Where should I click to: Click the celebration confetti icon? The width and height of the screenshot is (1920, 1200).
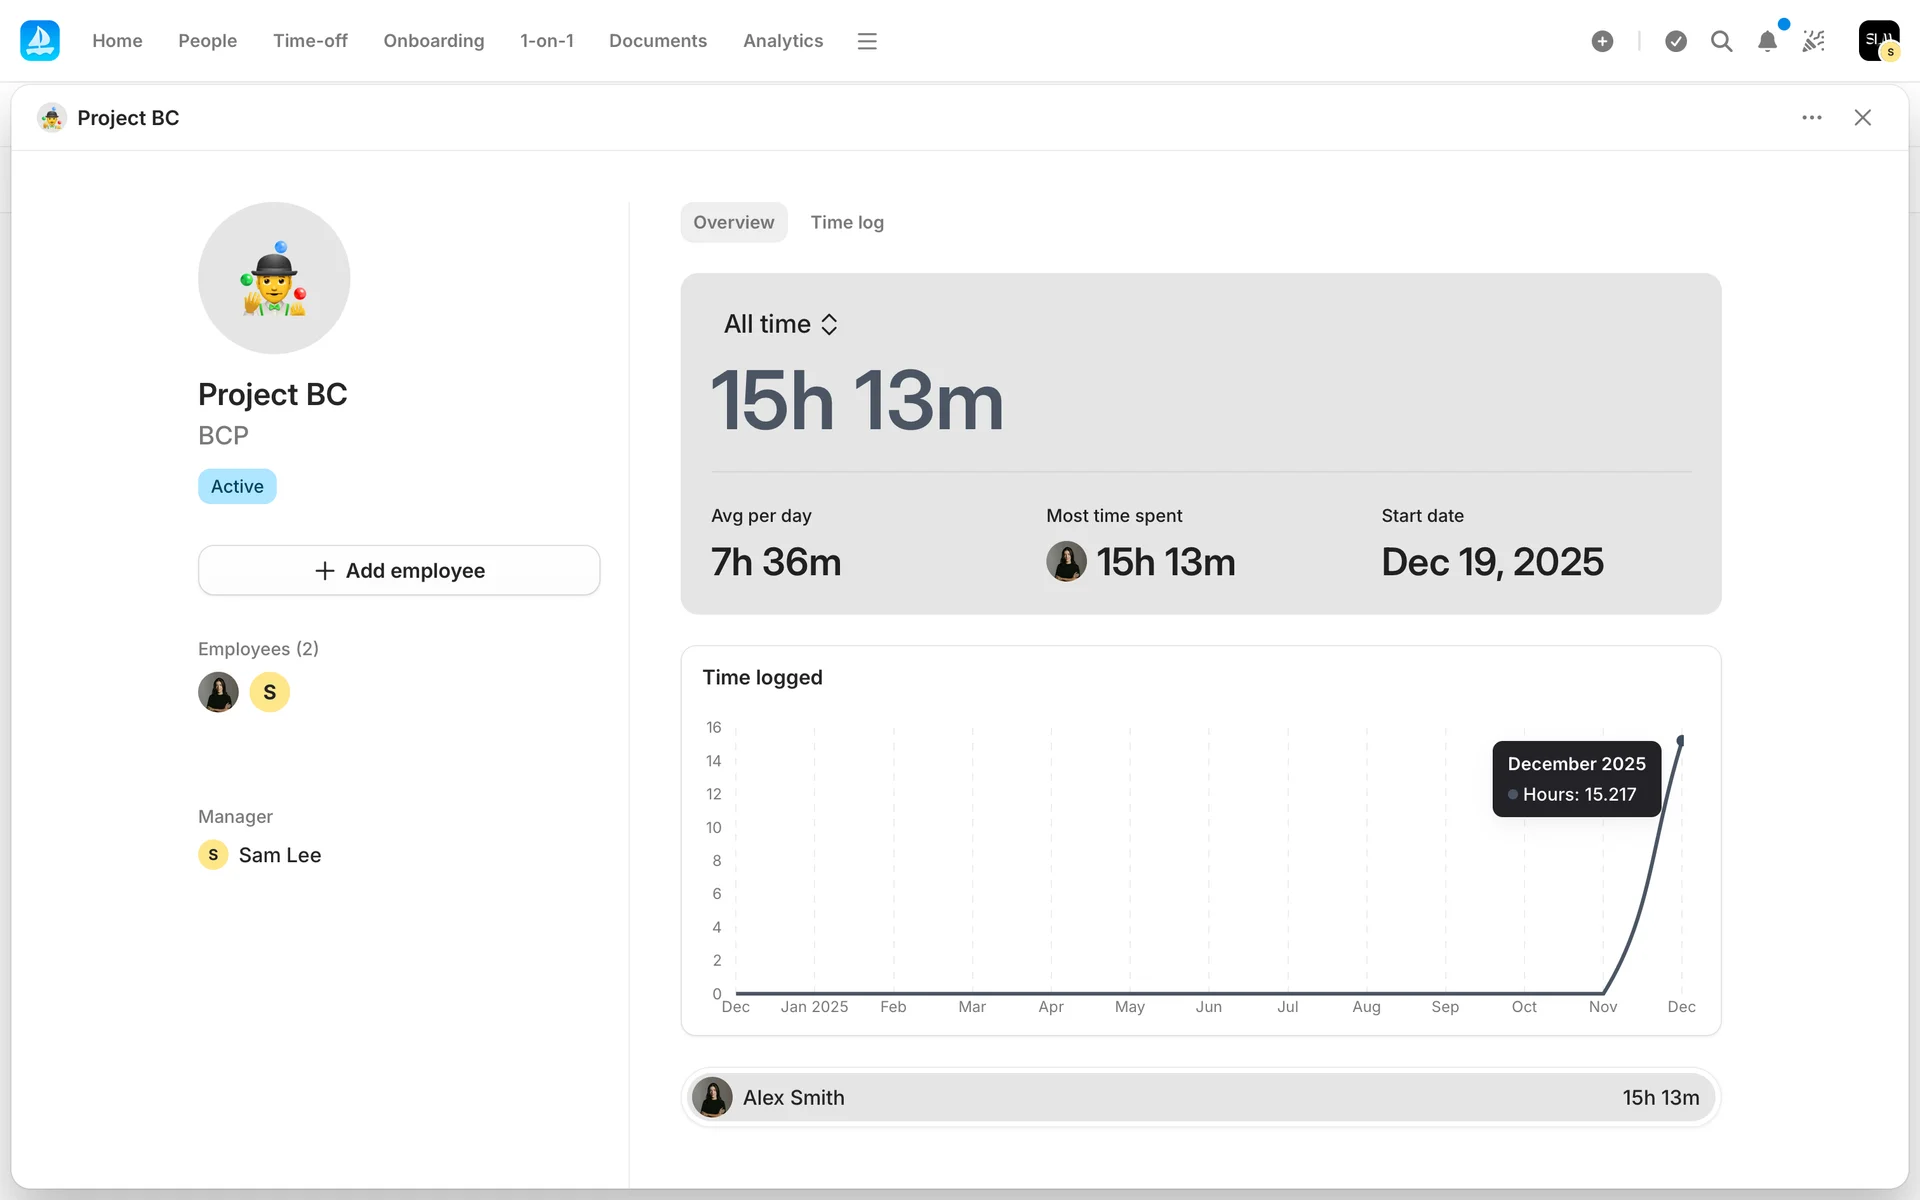[x=1814, y=41]
